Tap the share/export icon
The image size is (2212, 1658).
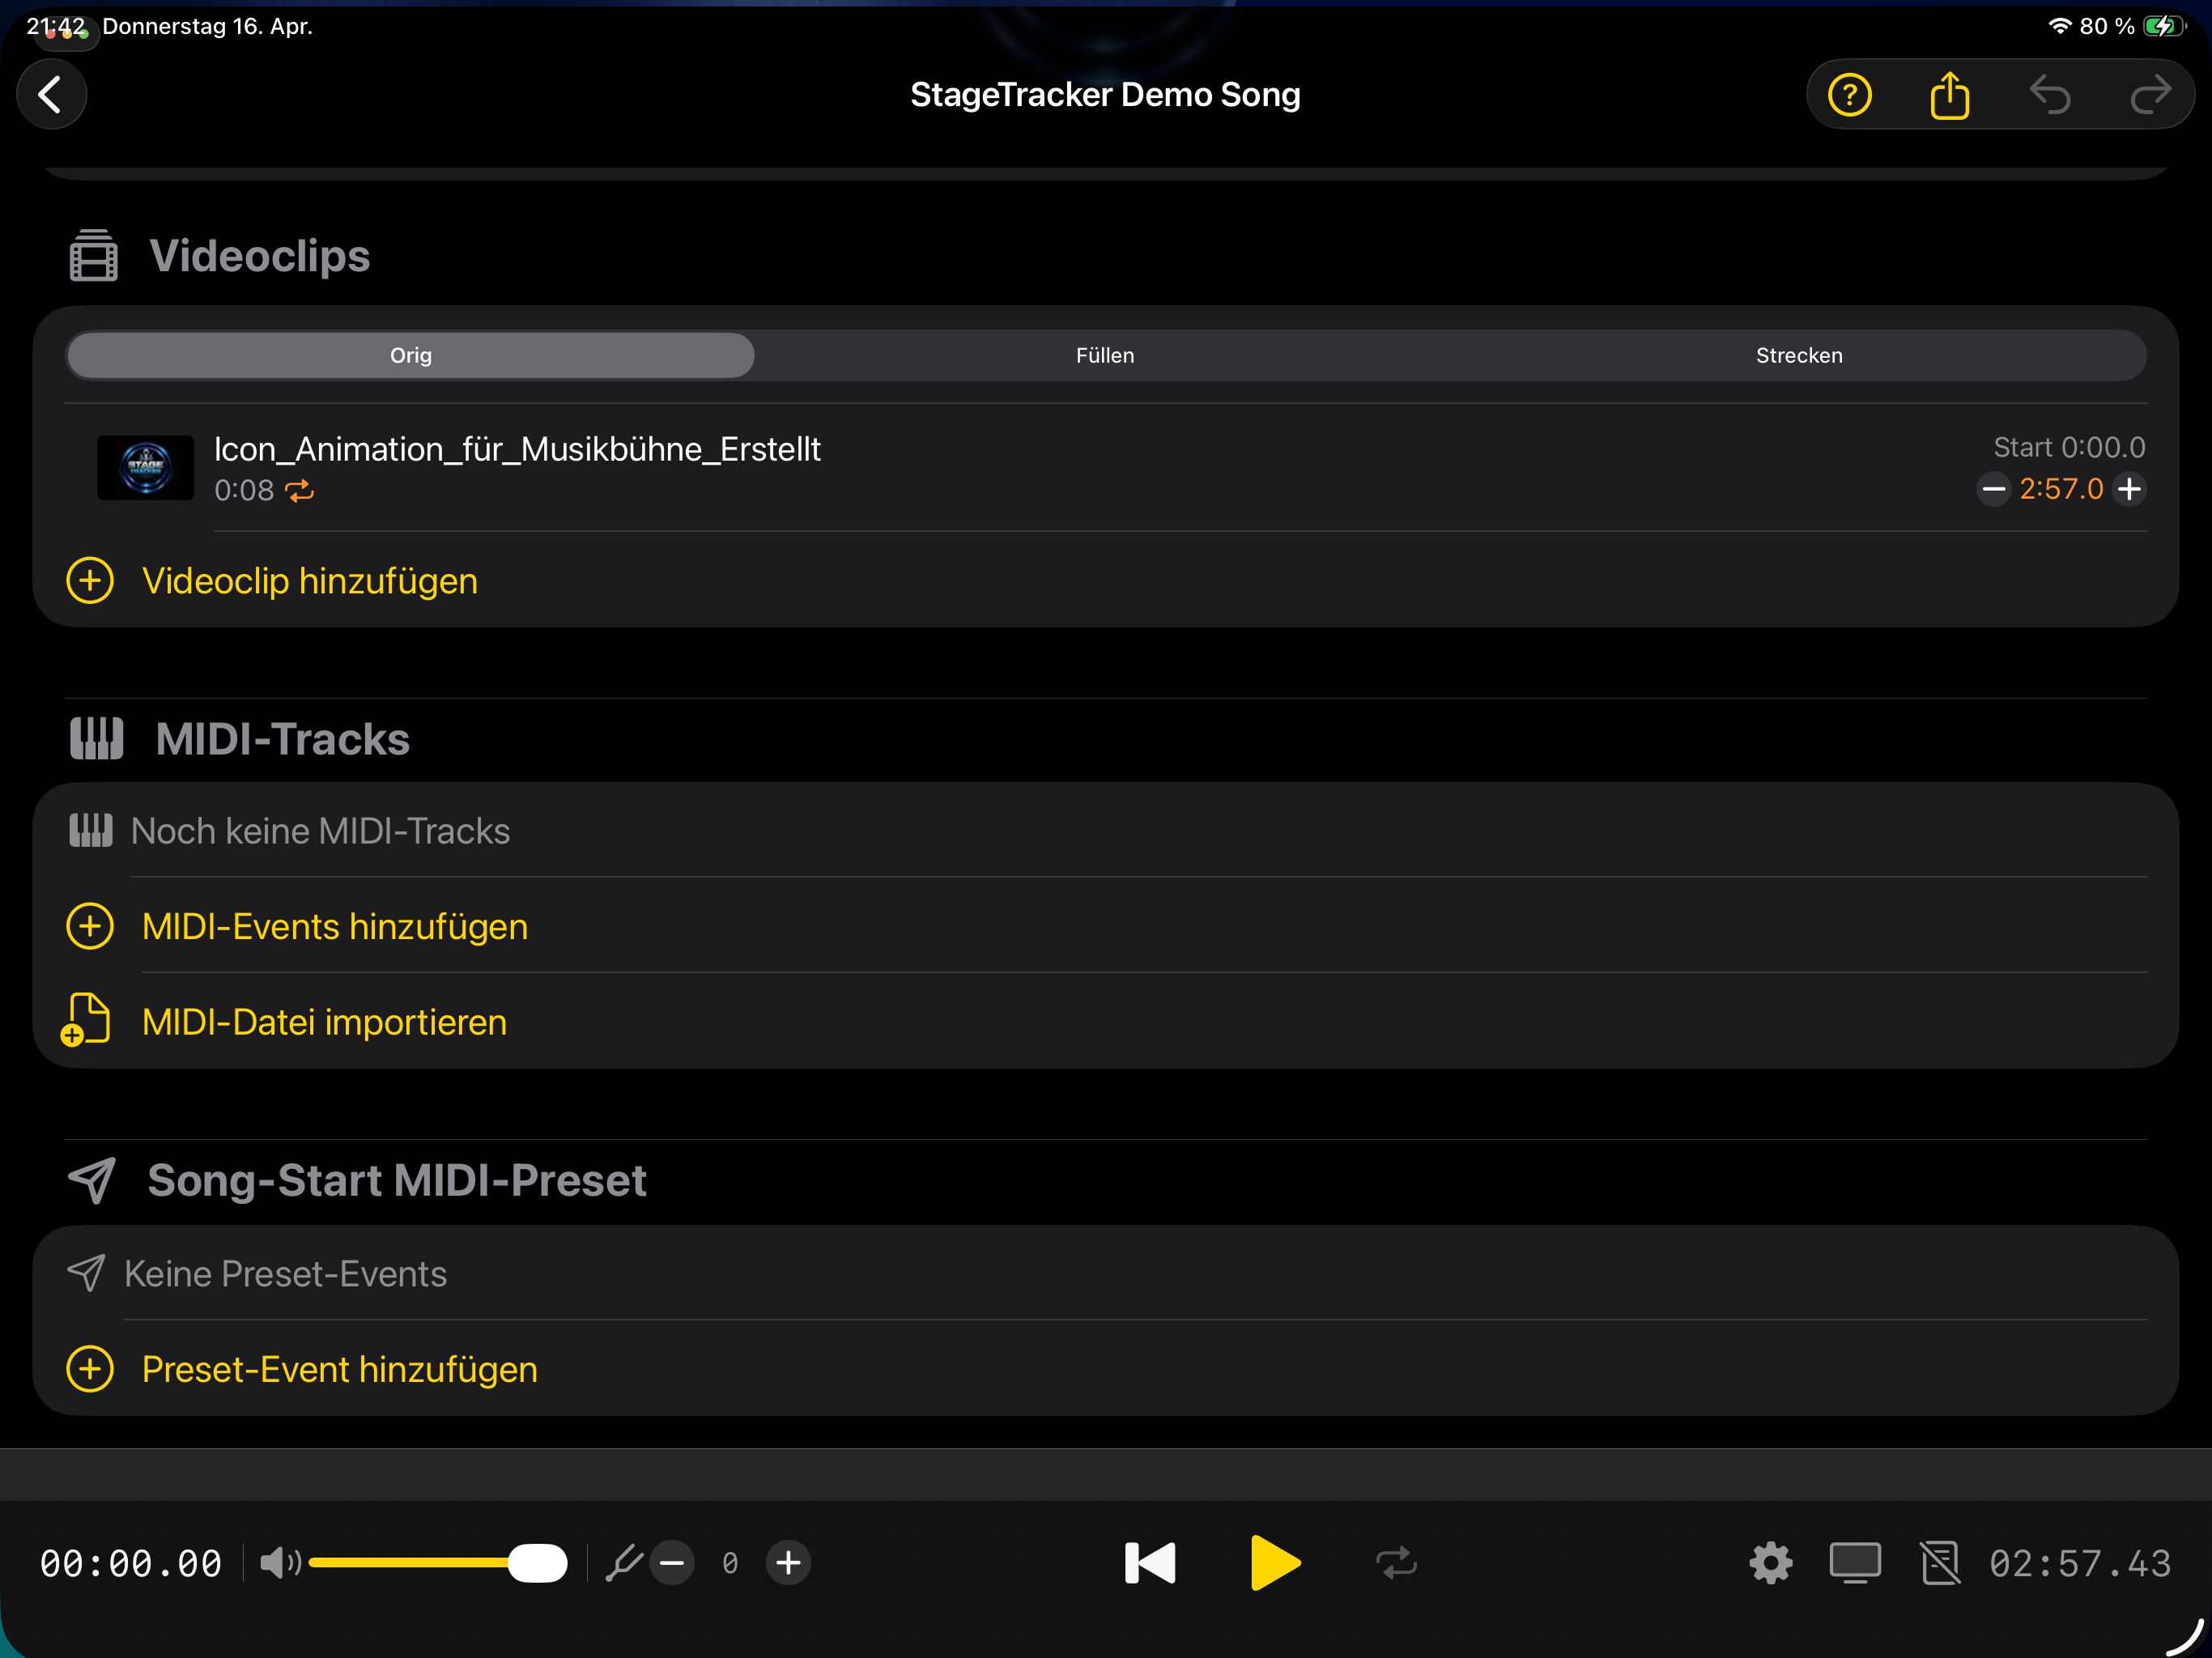pos(1949,95)
